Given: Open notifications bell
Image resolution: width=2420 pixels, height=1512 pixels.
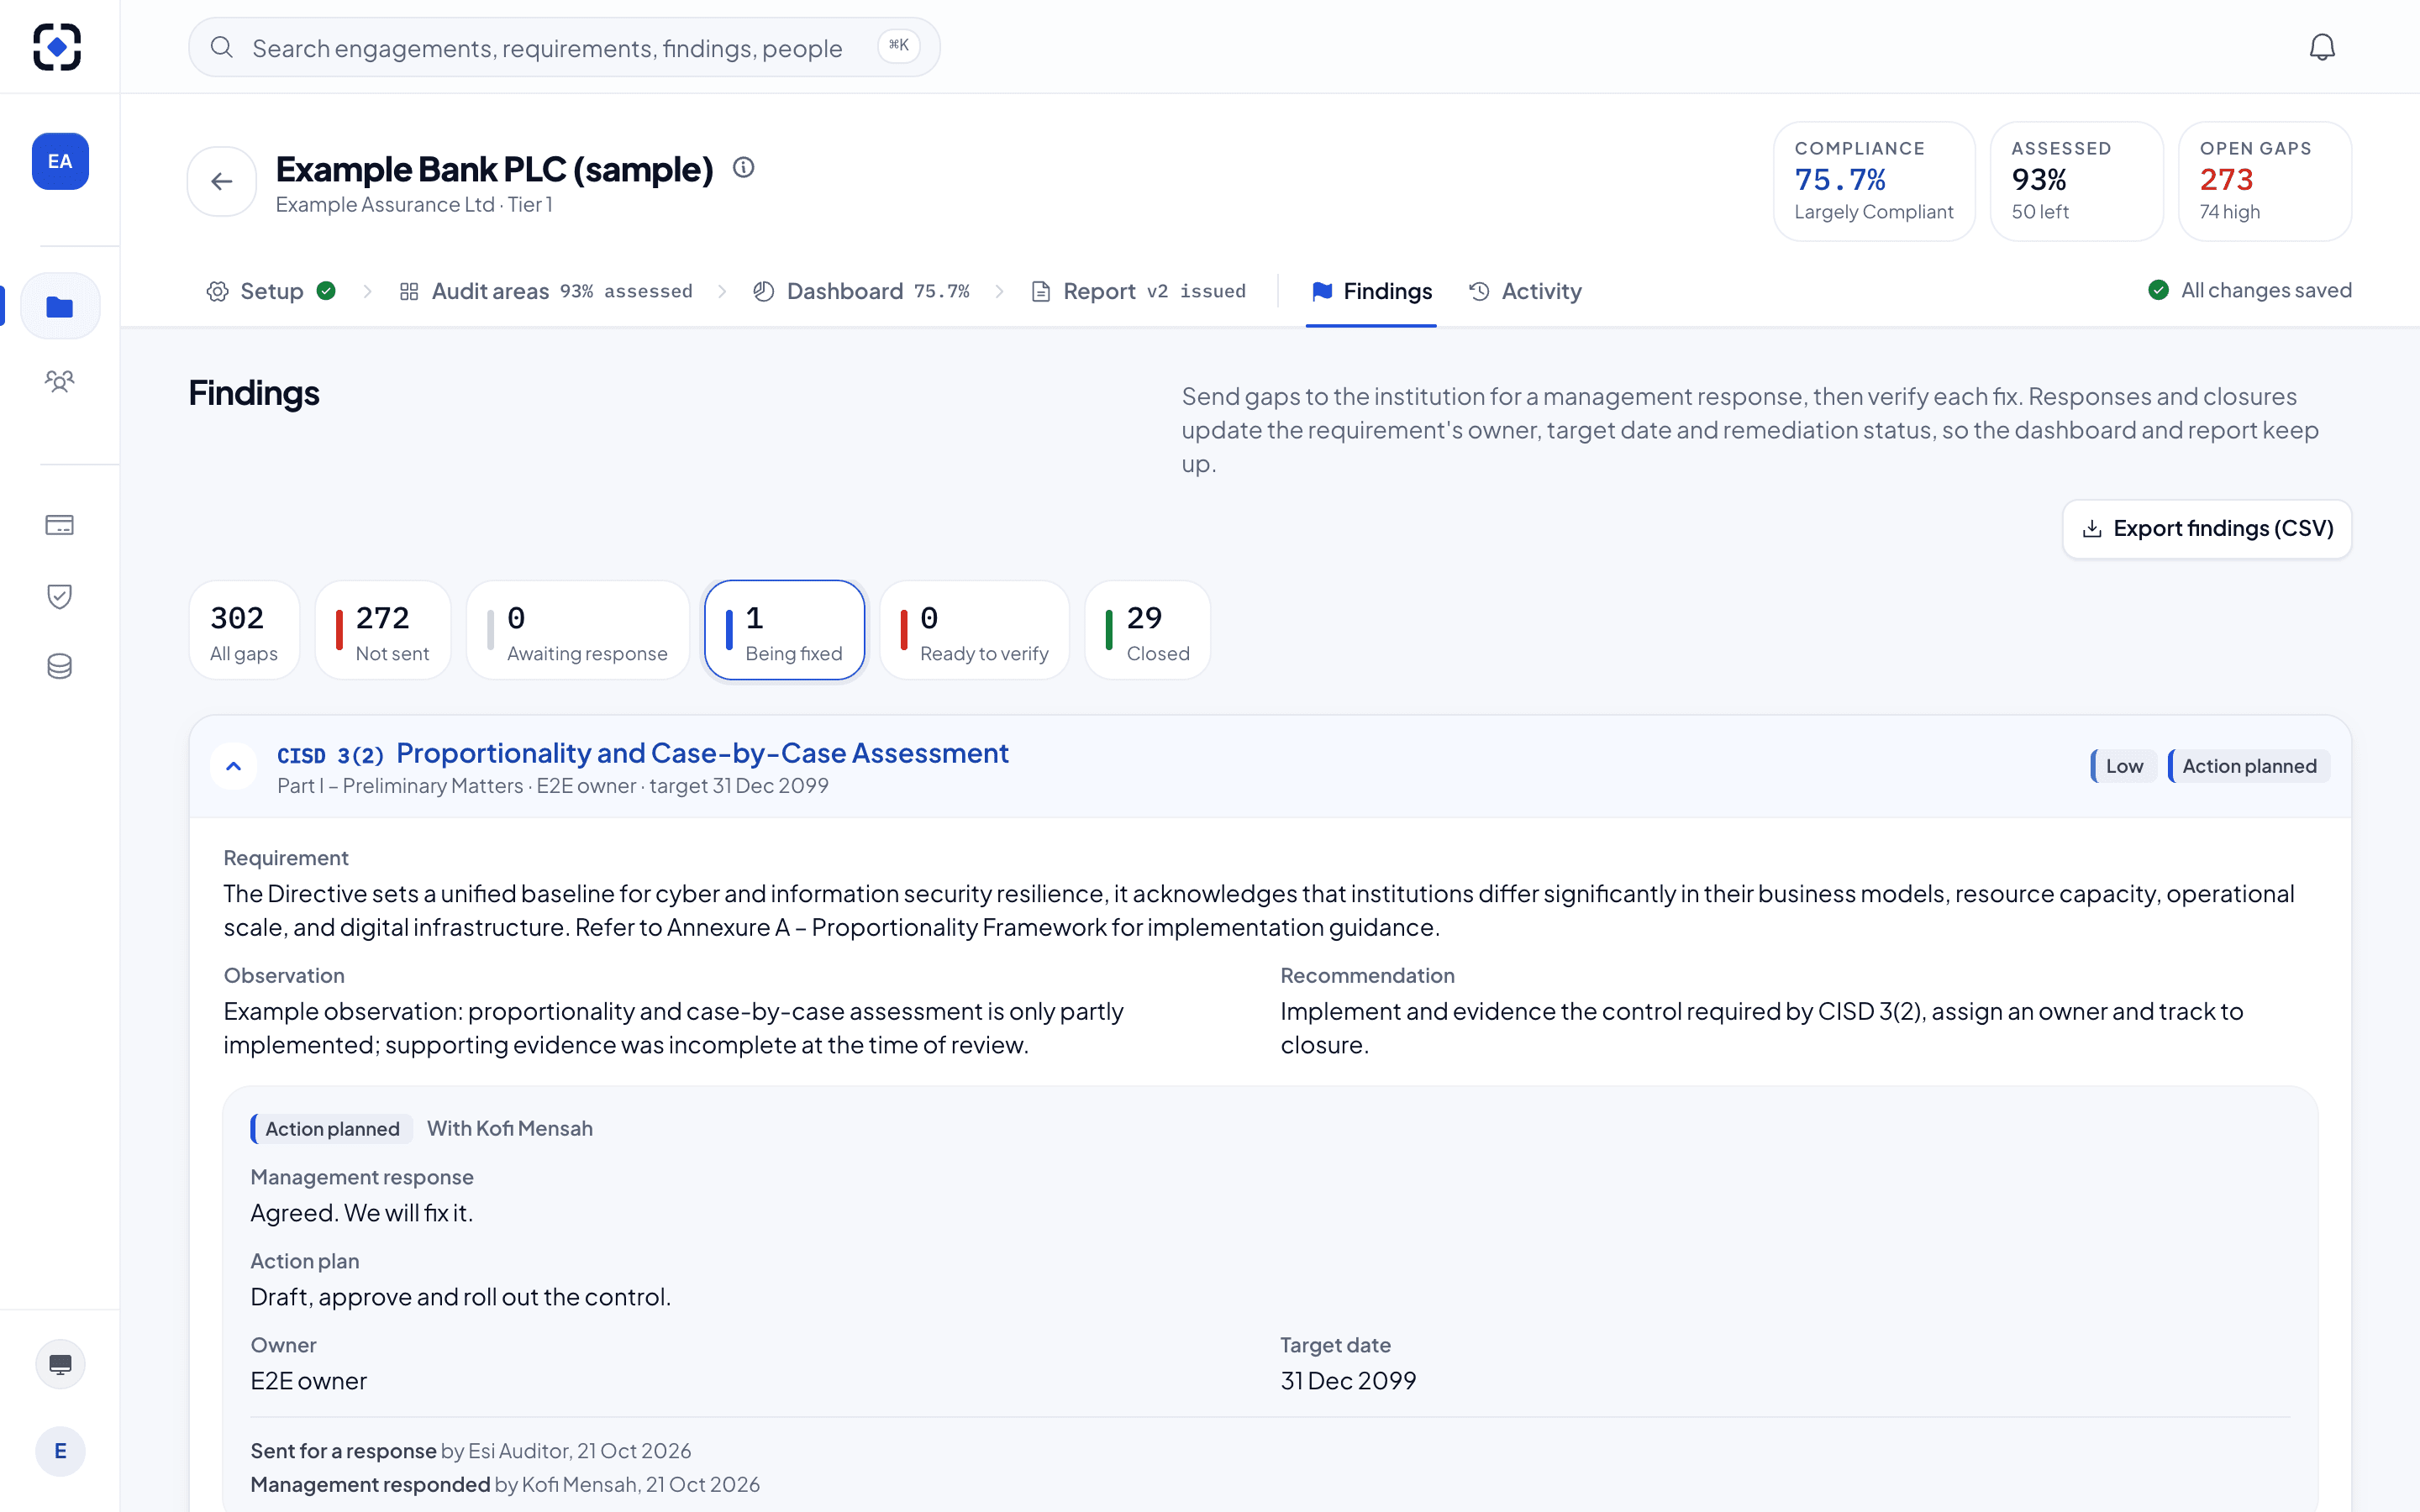Looking at the screenshot, I should (2322, 47).
